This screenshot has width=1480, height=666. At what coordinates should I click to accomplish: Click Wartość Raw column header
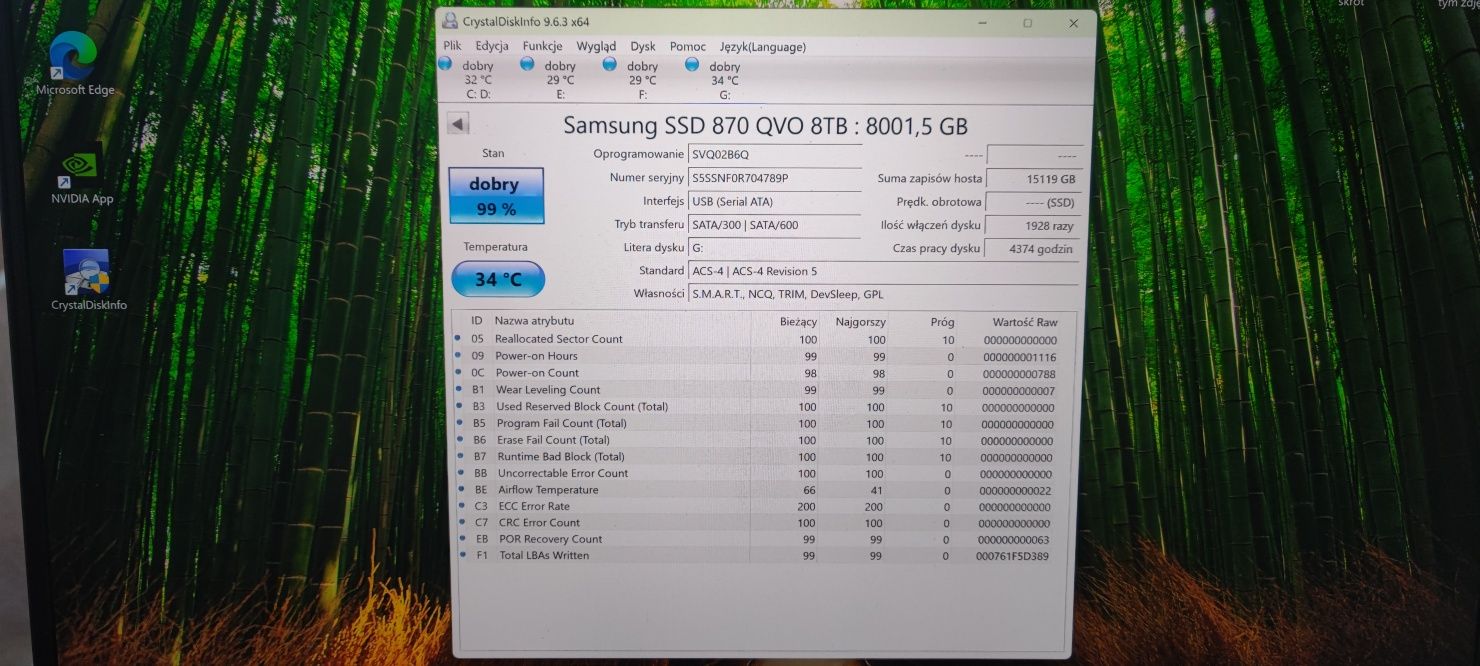point(1025,322)
